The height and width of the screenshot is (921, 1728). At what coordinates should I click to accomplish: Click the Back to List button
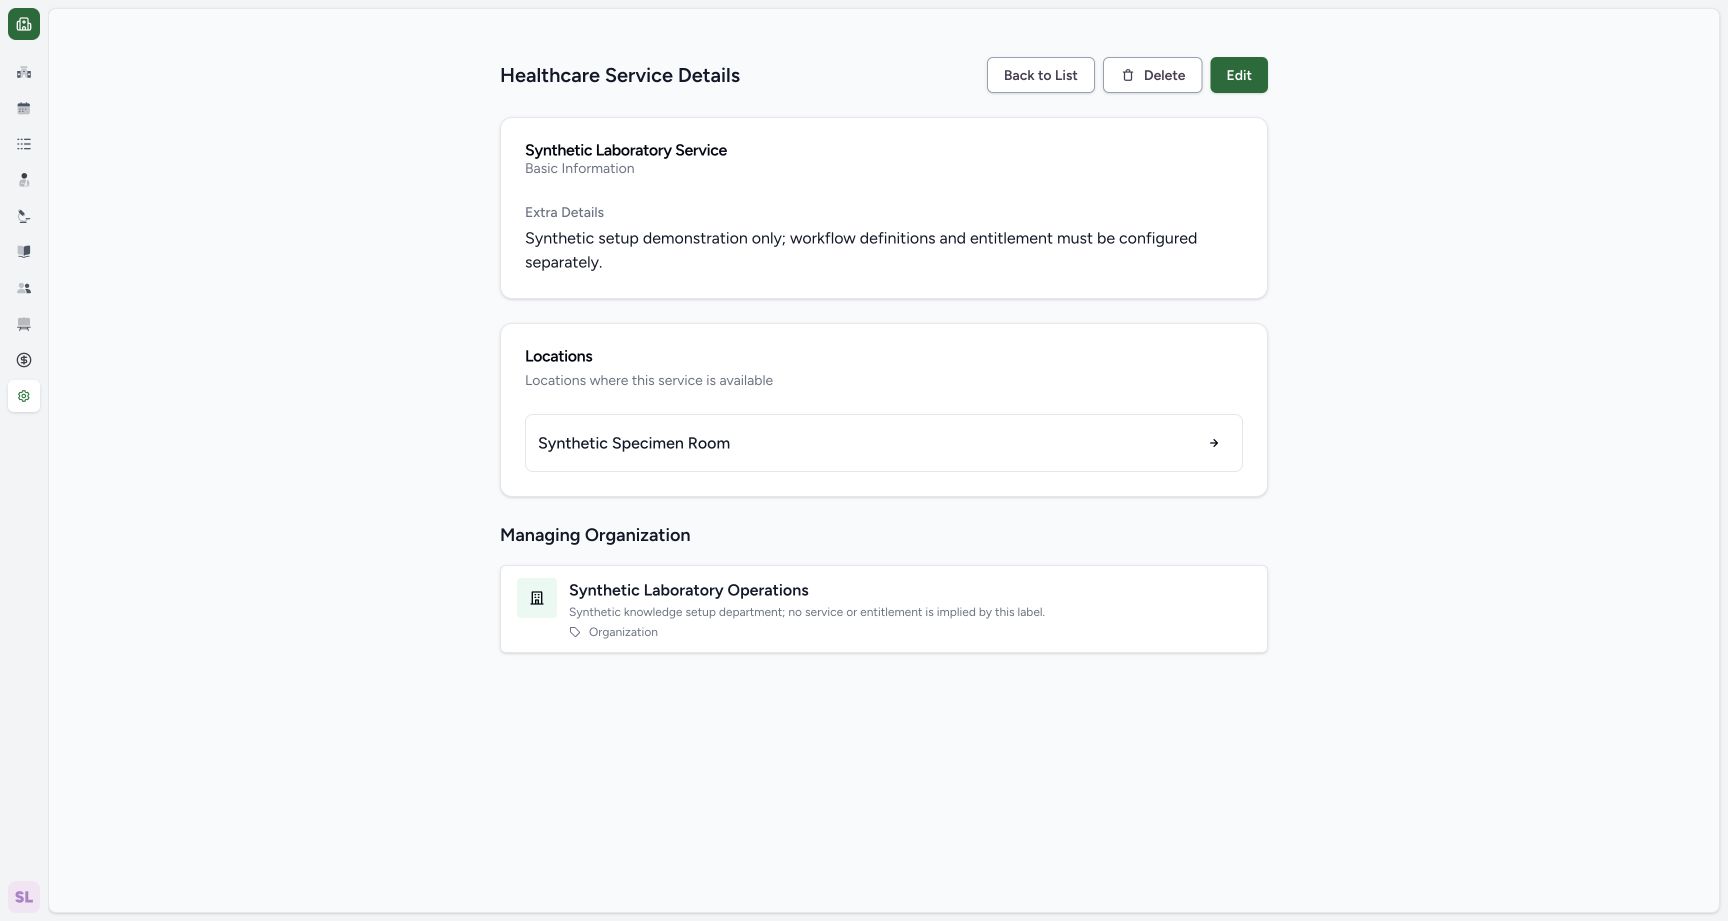click(x=1040, y=75)
